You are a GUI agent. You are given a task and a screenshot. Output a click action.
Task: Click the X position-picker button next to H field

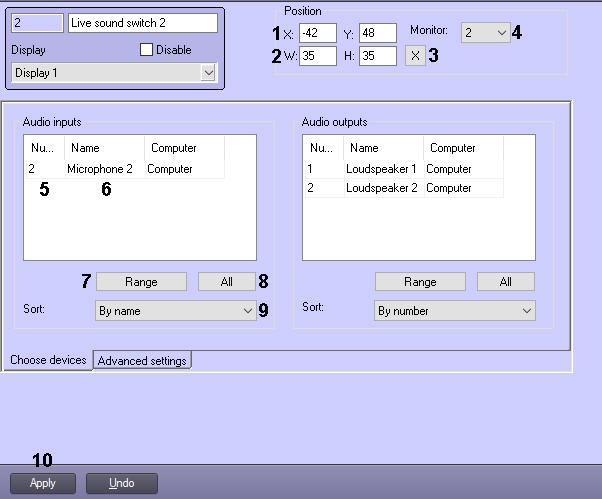pos(415,56)
